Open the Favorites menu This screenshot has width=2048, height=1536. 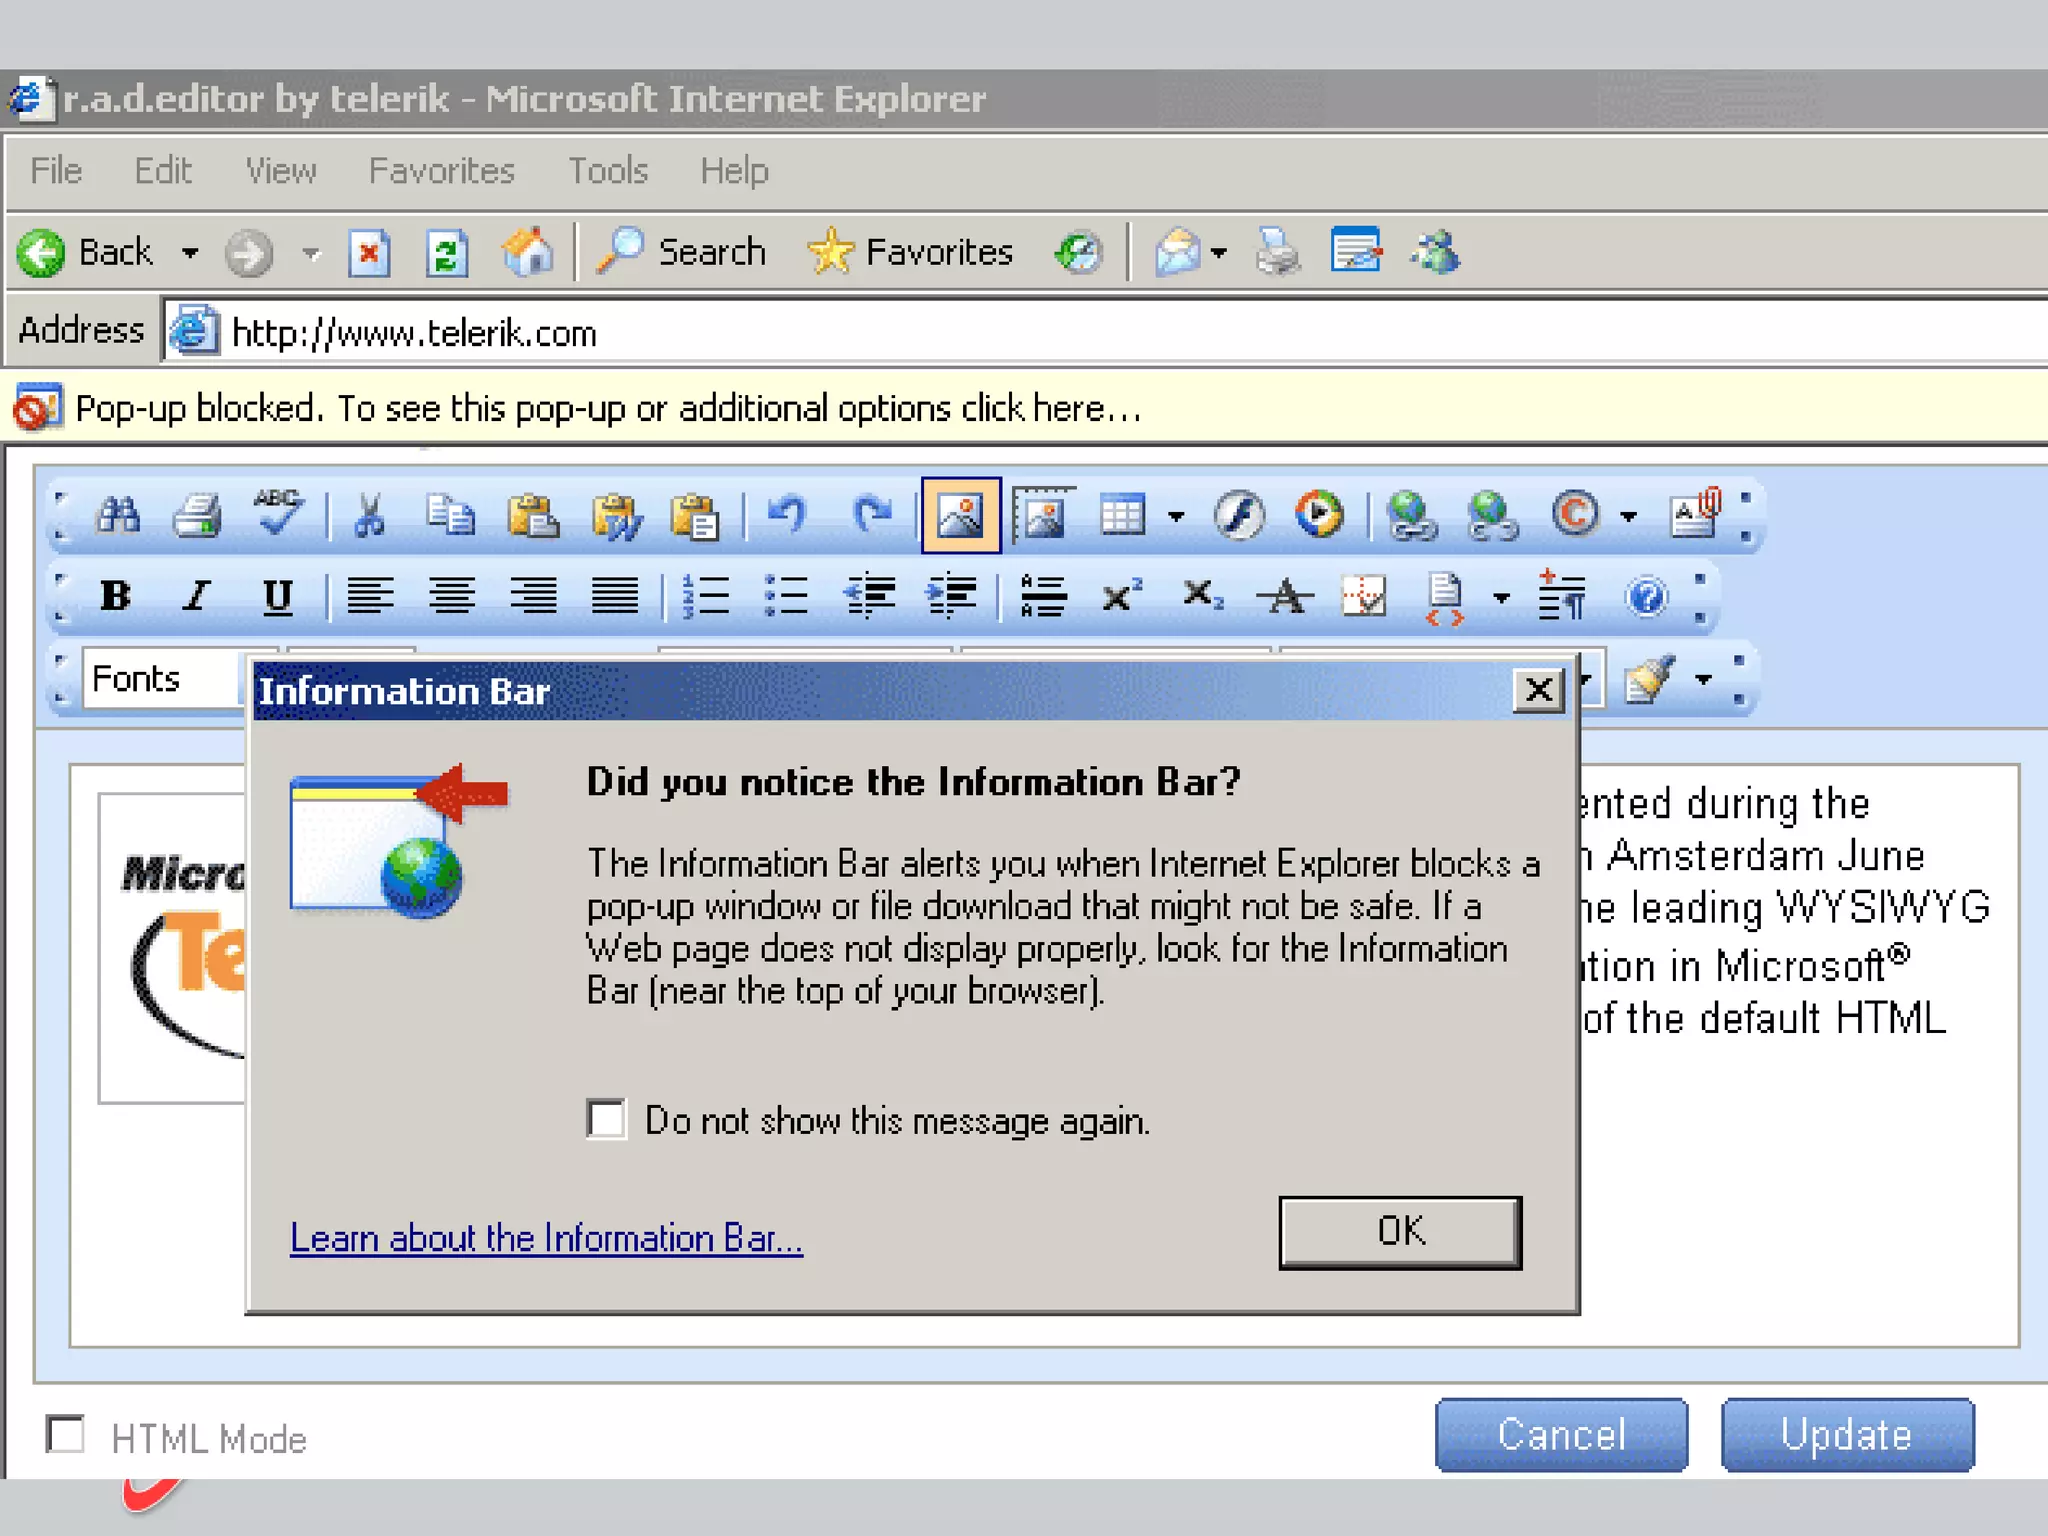[441, 171]
